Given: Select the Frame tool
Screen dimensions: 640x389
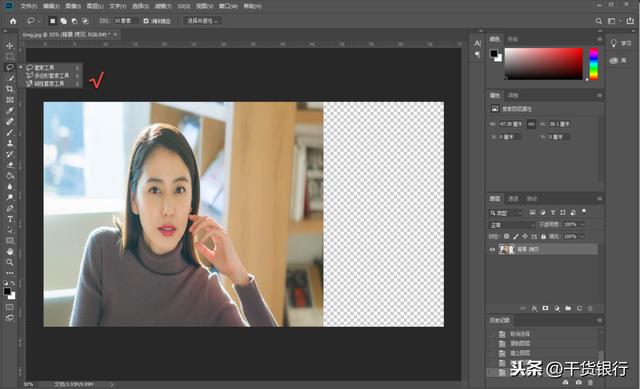Looking at the screenshot, I should tap(10, 100).
